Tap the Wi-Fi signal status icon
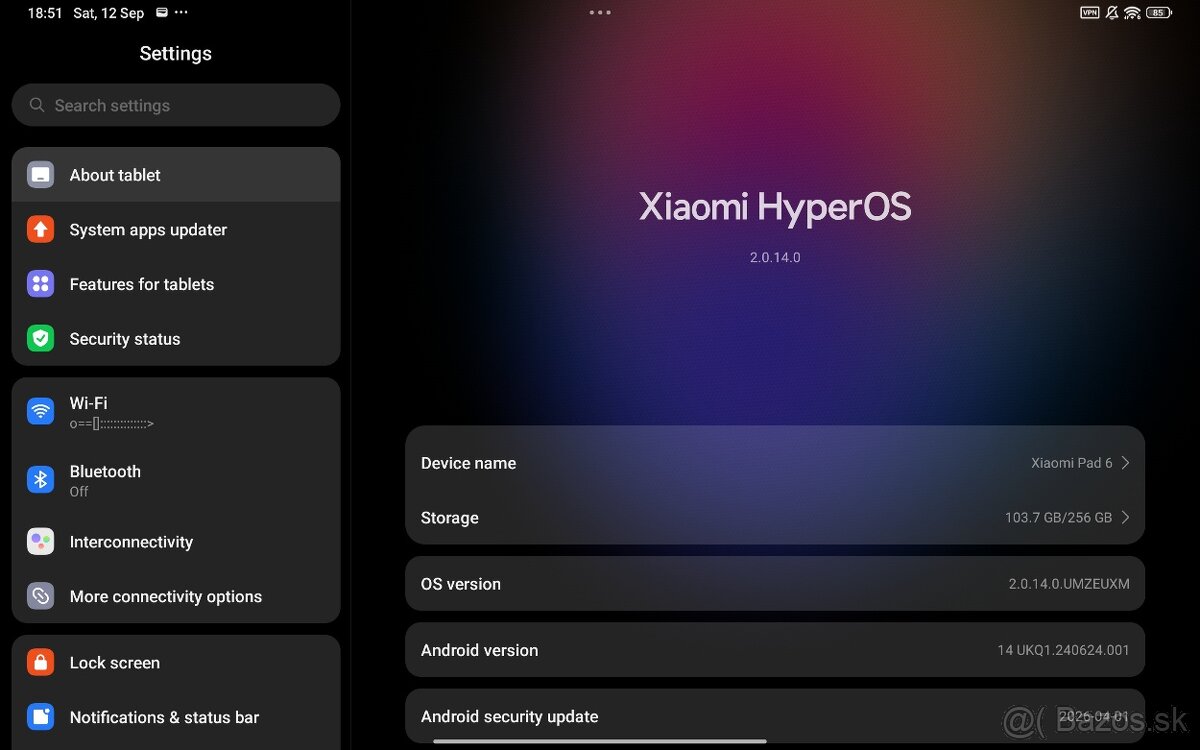 click(x=1132, y=13)
